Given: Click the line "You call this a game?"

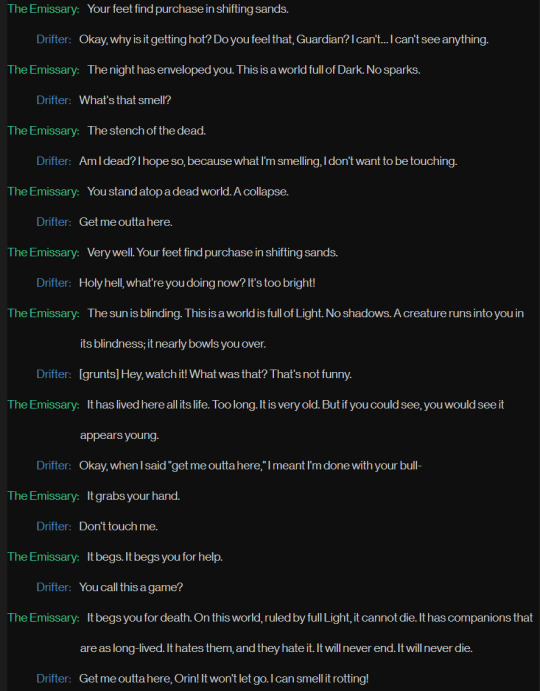Looking at the screenshot, I should click(x=131, y=587).
